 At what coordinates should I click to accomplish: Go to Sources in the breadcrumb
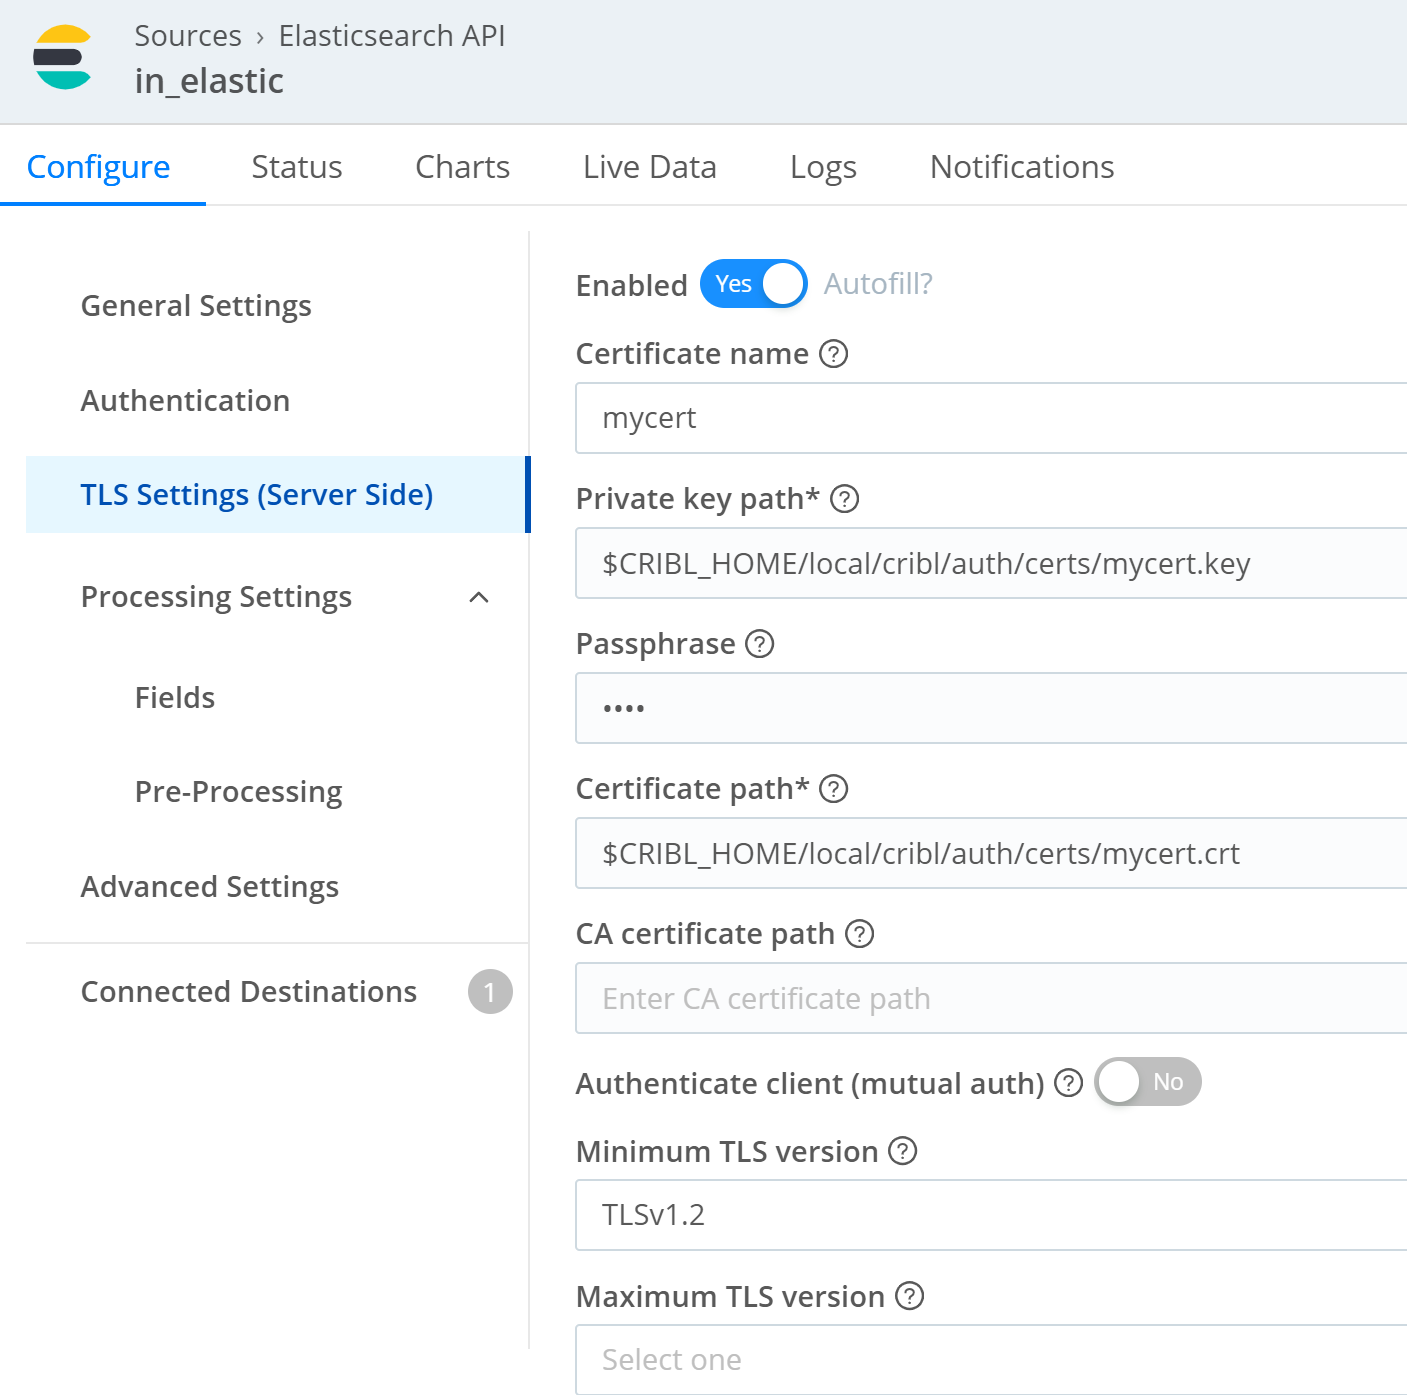(188, 36)
